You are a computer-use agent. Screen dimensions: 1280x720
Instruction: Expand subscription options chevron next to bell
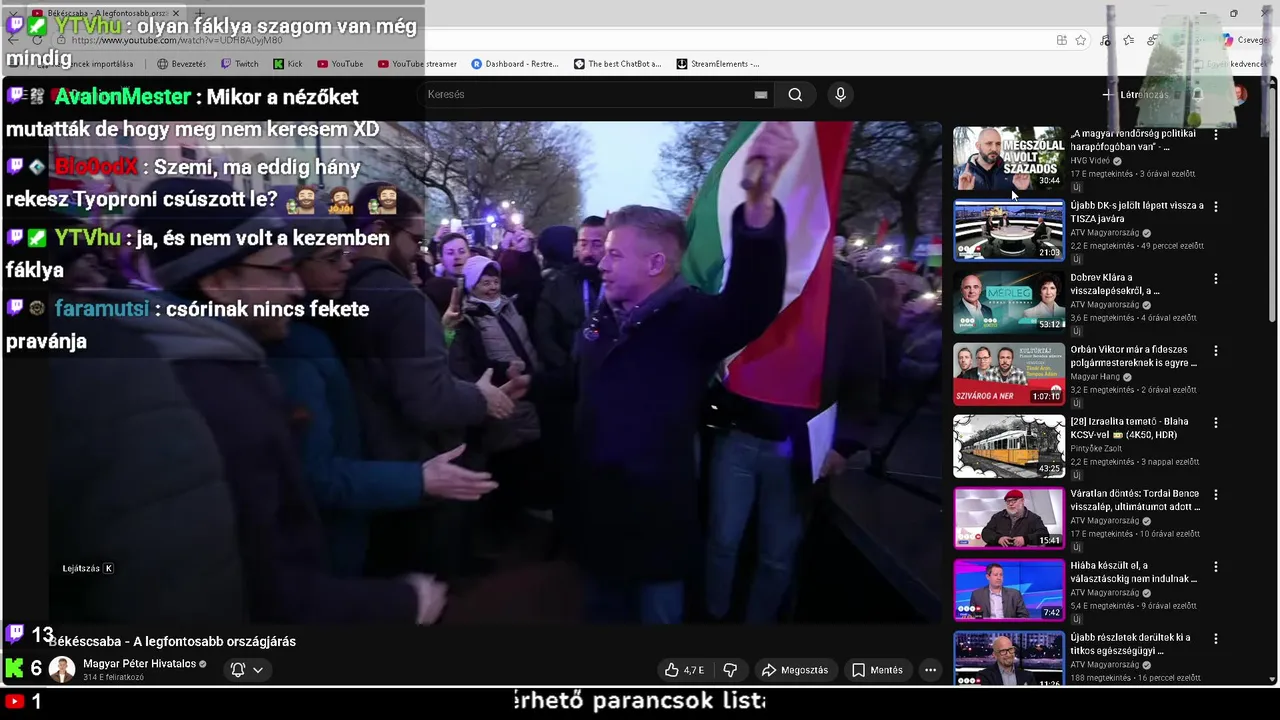pos(258,670)
